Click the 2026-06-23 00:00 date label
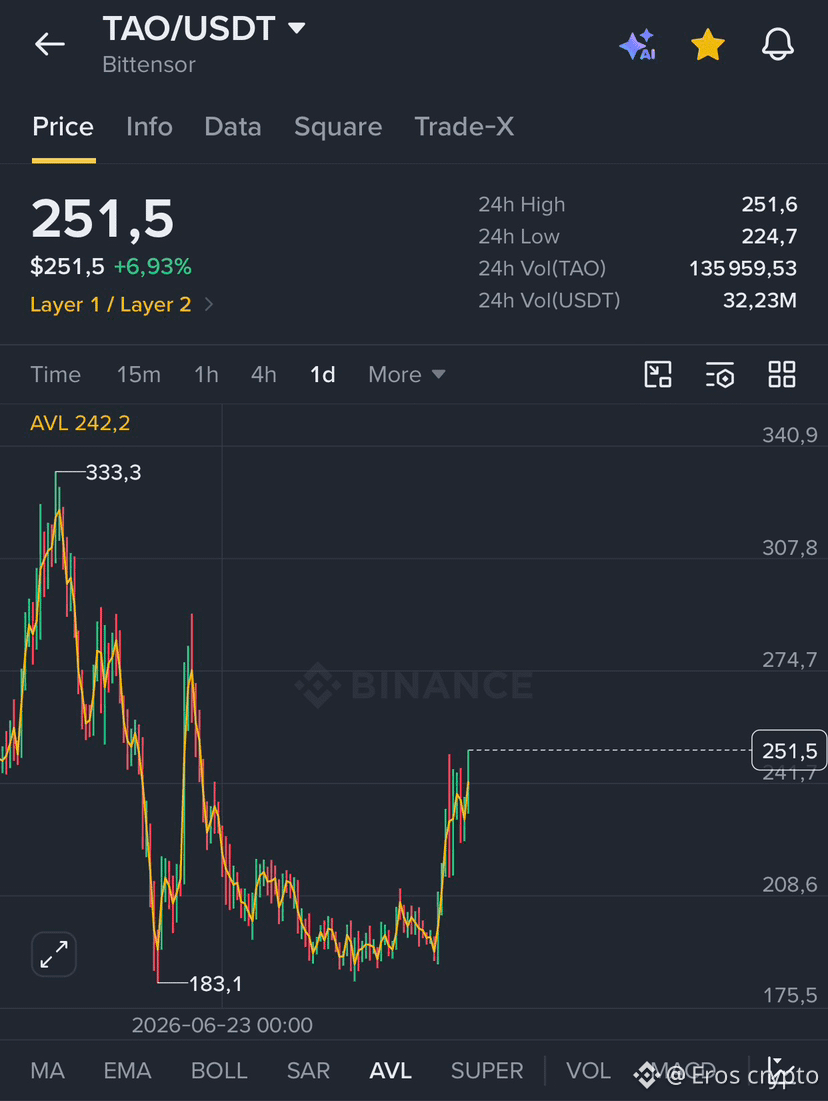 tap(222, 1025)
